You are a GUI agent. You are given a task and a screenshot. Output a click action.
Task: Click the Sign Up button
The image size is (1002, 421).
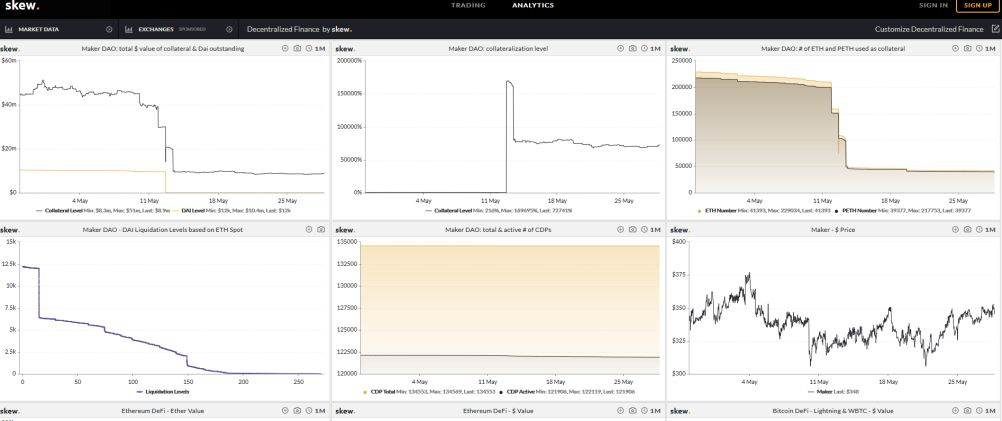click(x=978, y=5)
